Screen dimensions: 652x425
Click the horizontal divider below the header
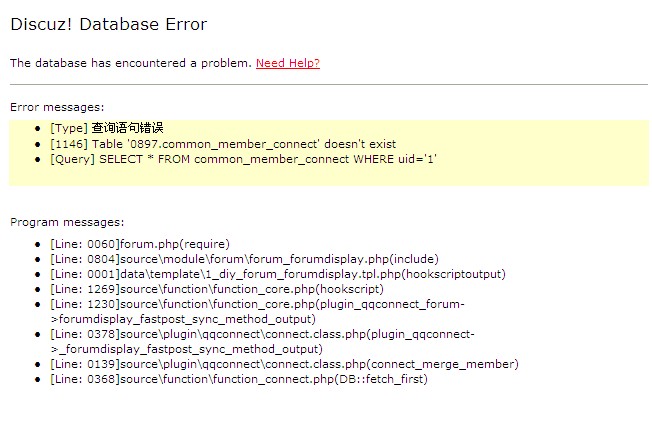coord(329,84)
